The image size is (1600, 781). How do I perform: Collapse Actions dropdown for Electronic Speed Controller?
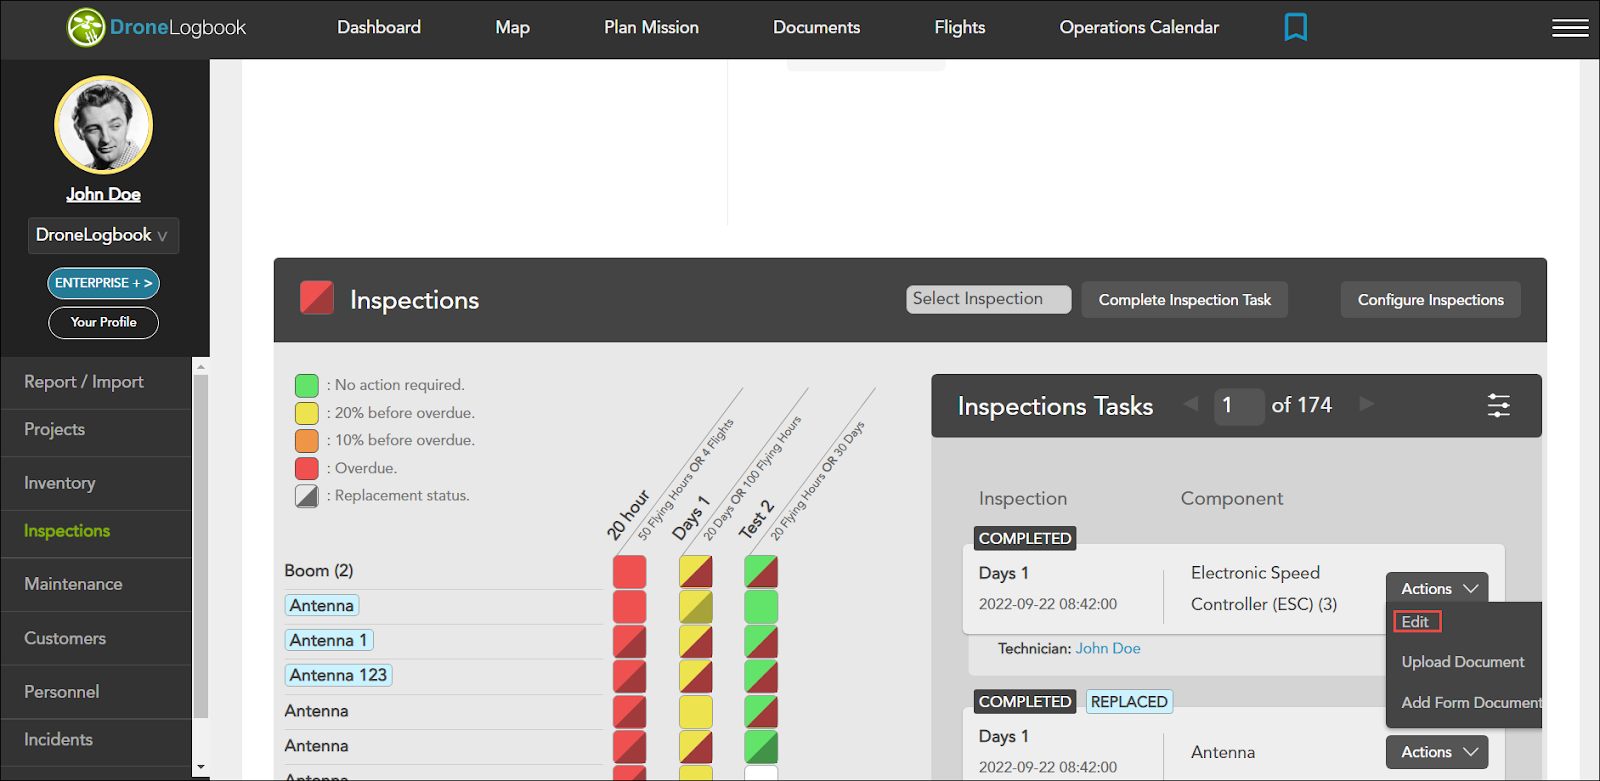coord(1437,589)
